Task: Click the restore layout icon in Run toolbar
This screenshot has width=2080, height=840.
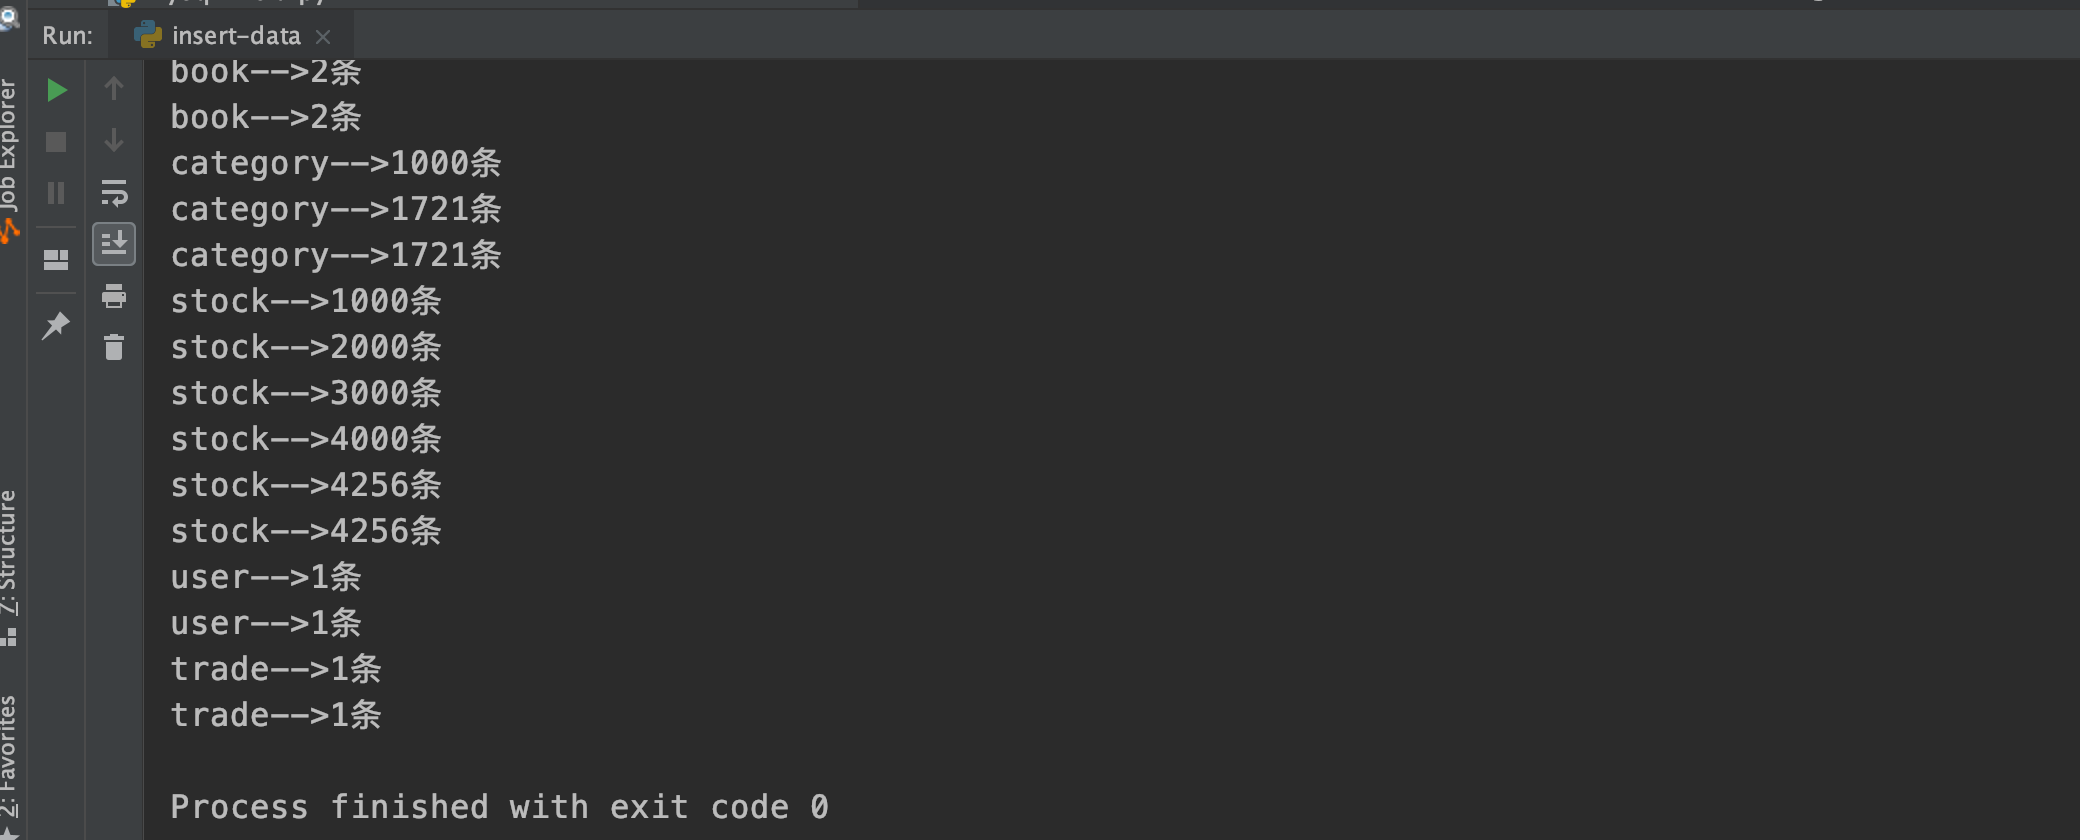Action: click(x=56, y=260)
